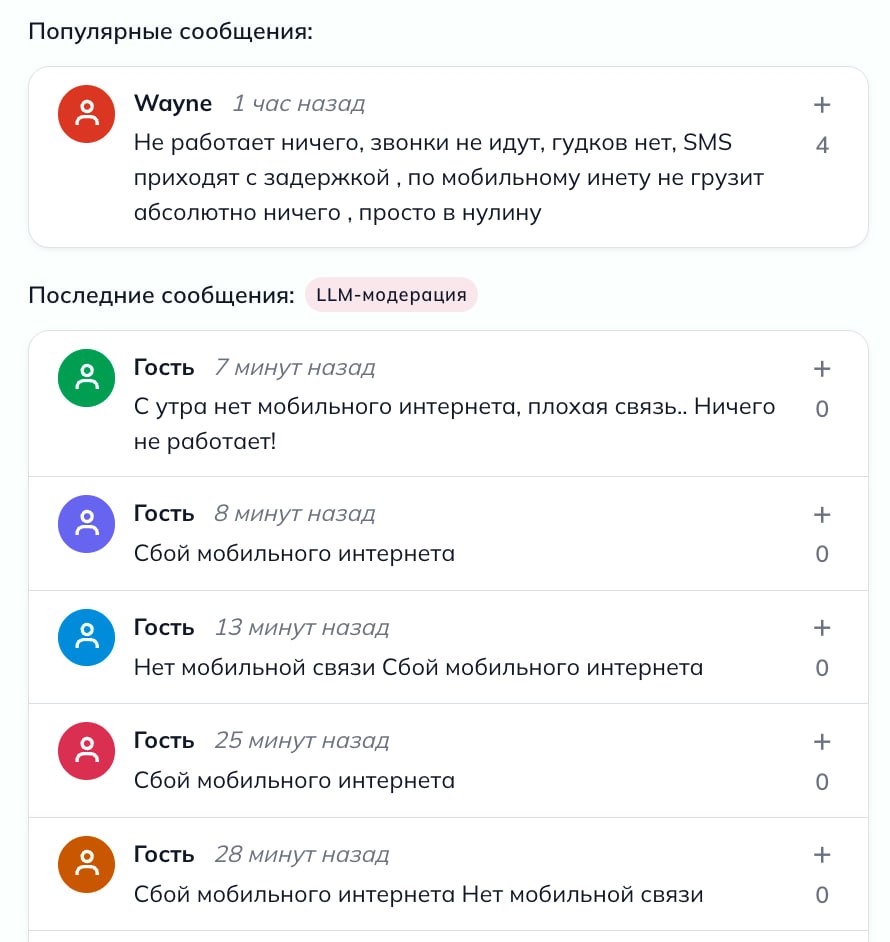The image size is (890, 942).
Task: Select the purple guest avatar
Action: (x=88, y=523)
